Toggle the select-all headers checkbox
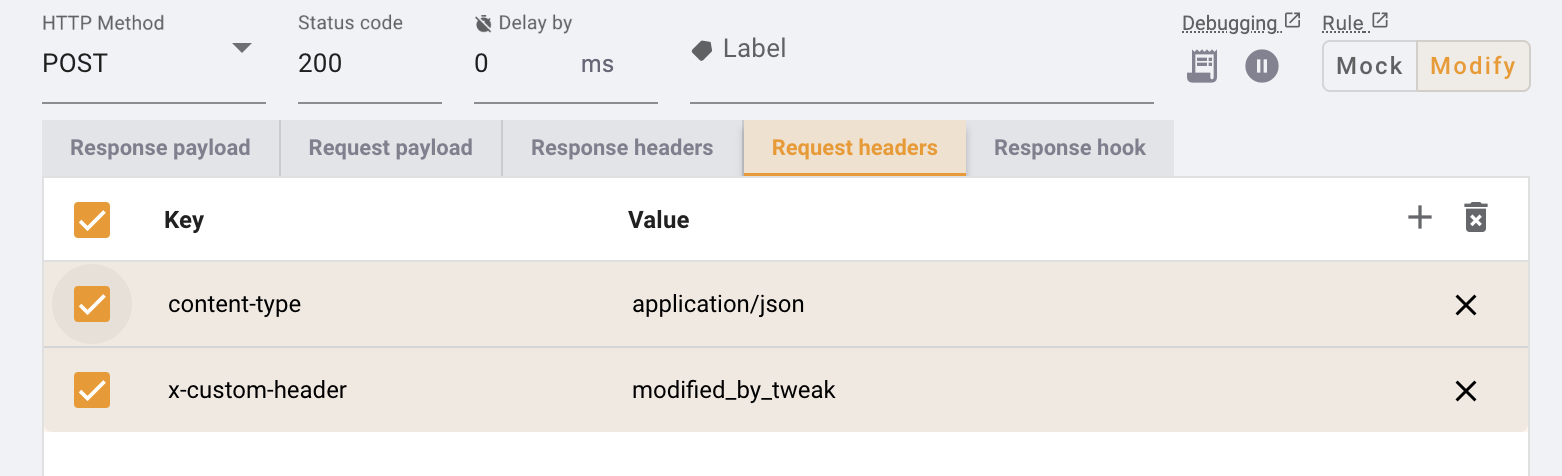The width and height of the screenshot is (1562, 476). [x=92, y=220]
